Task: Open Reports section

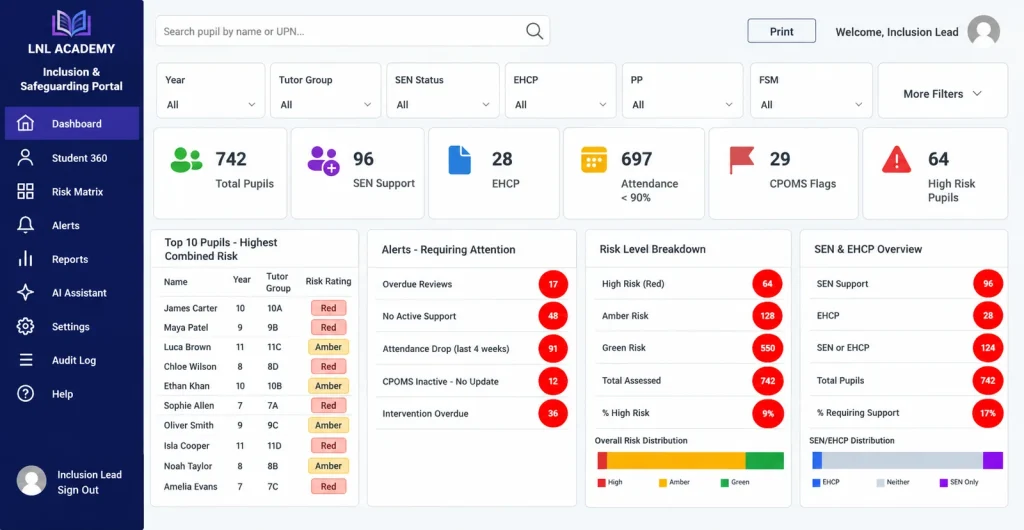Action: click(72, 259)
